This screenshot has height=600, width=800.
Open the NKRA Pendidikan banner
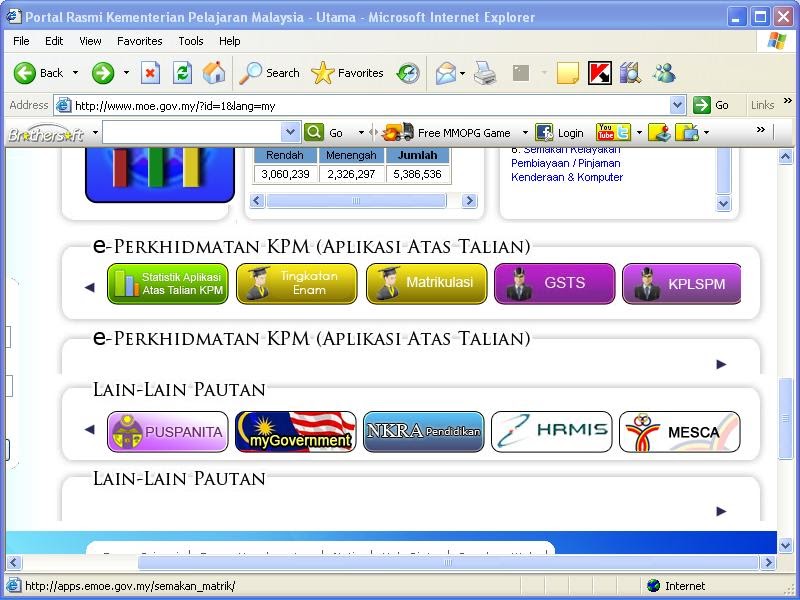423,432
